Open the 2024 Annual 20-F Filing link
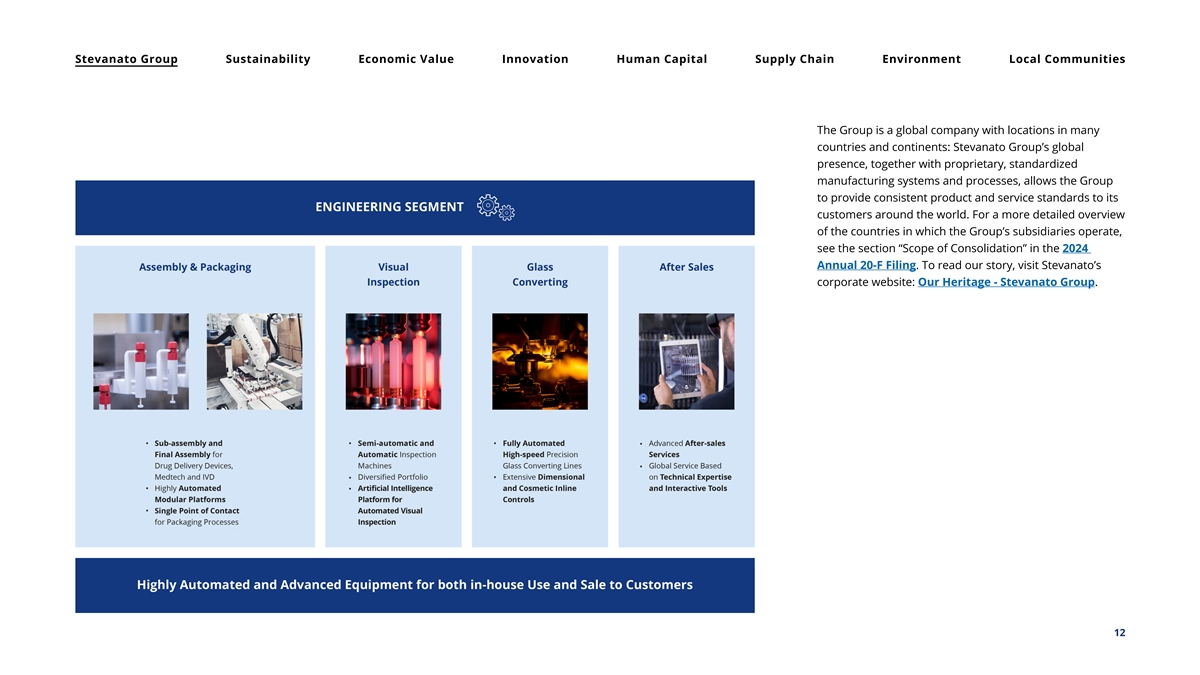 pyautogui.click(x=866, y=265)
